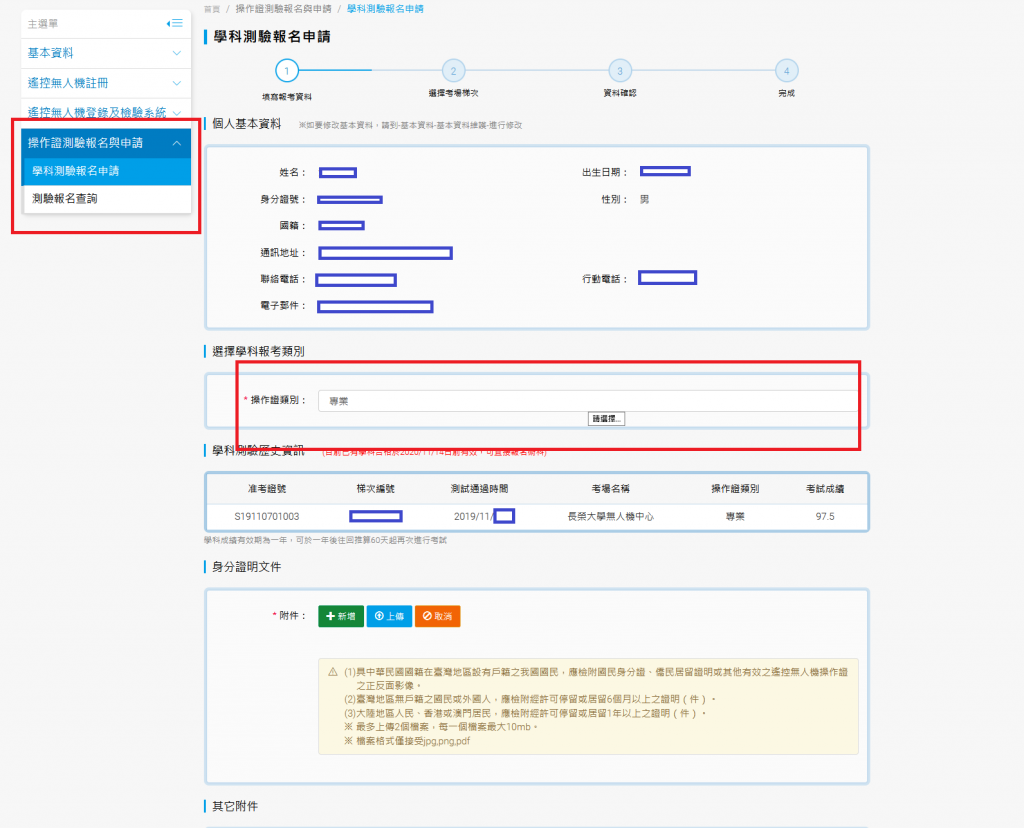Collapse the sidebar with the 主選單 toggle icon

pyautogui.click(x=174, y=23)
